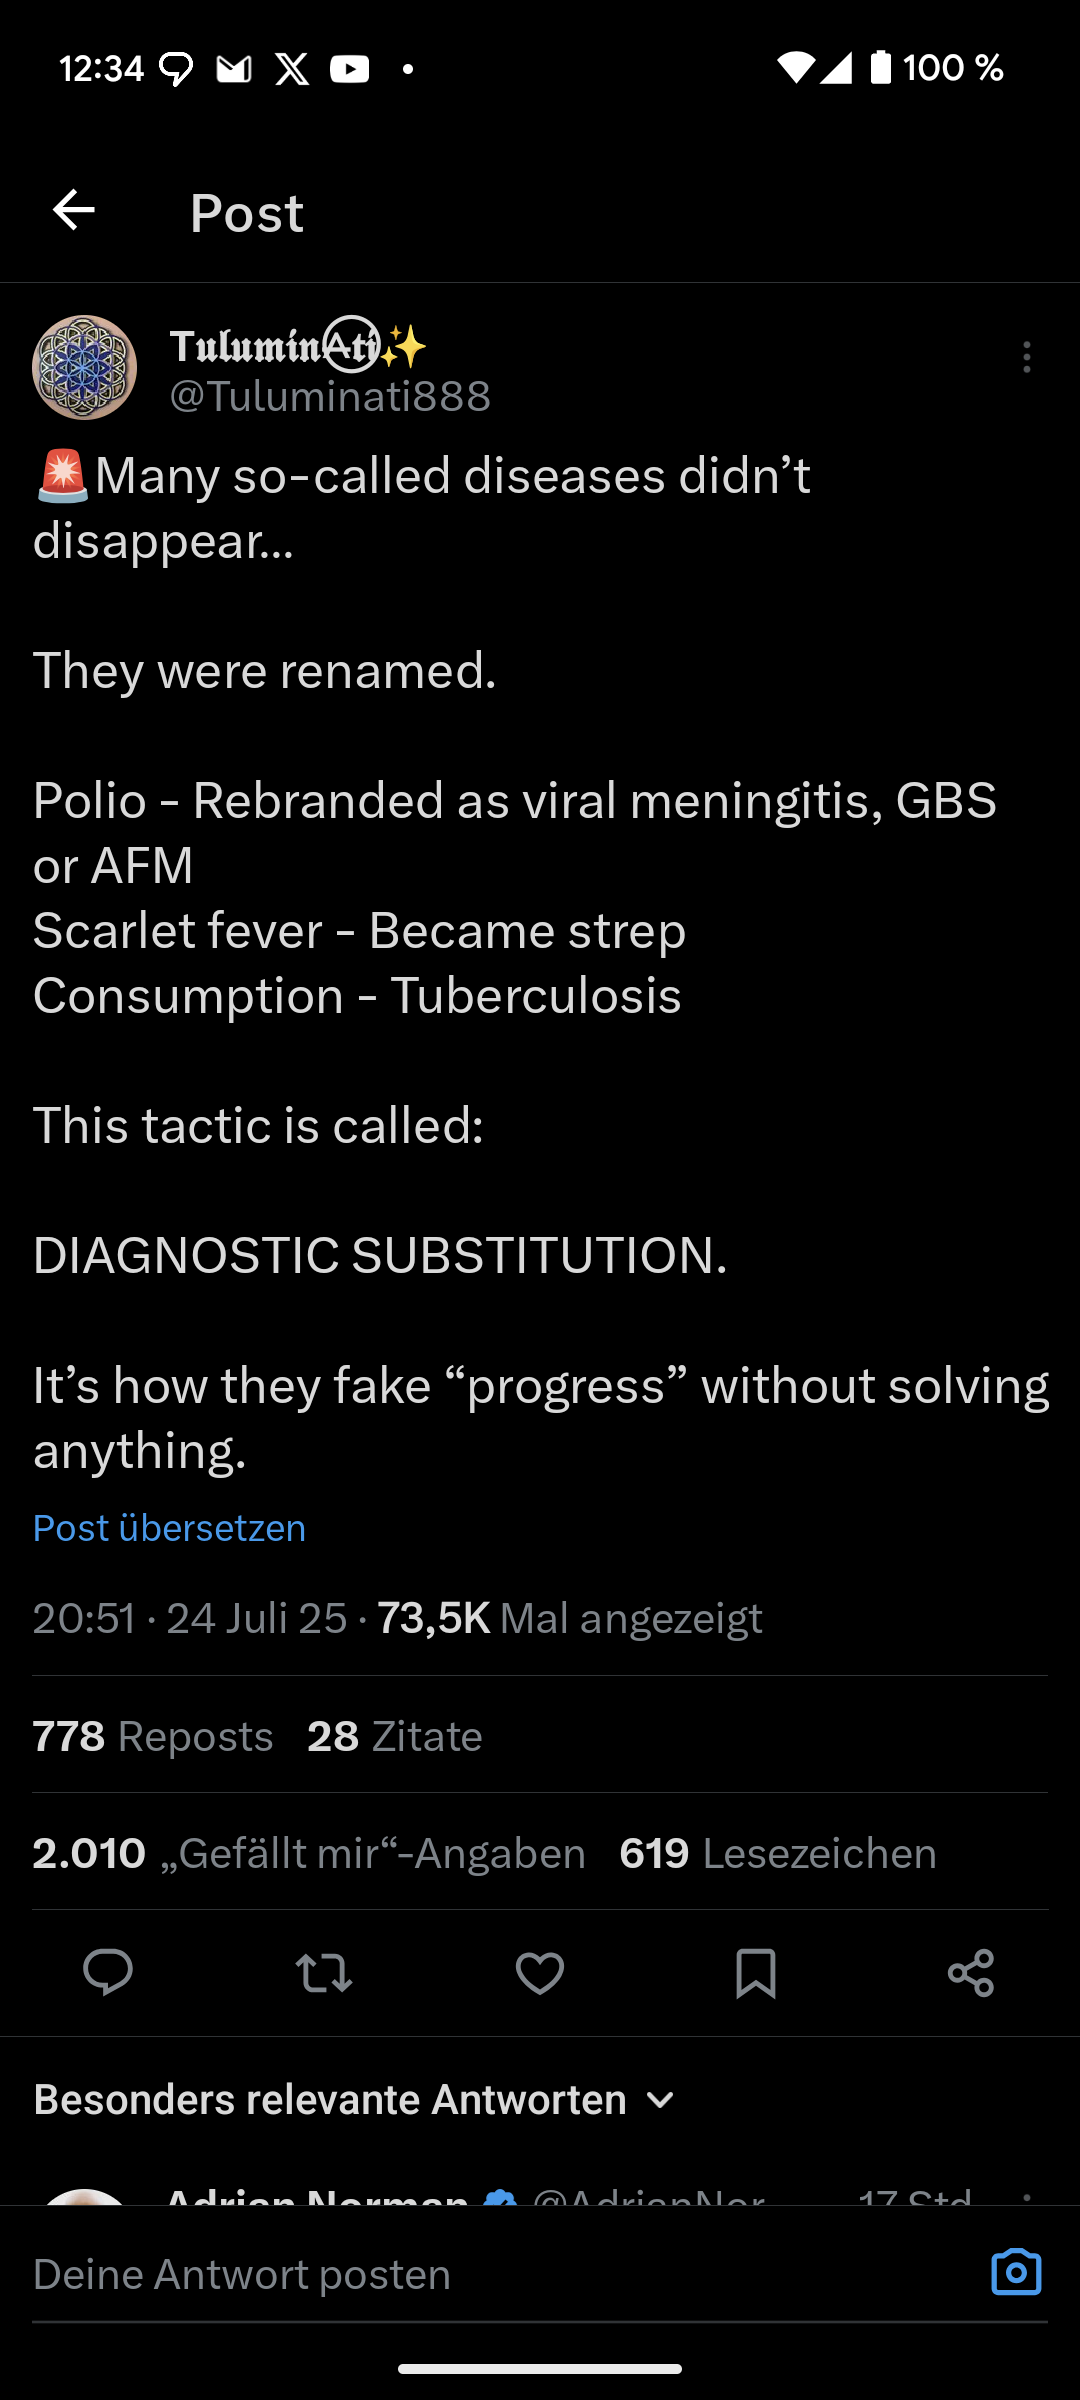The width and height of the screenshot is (1080, 2400).
Task: Tap the YouTube notification icon in the status bar
Action: [x=350, y=69]
